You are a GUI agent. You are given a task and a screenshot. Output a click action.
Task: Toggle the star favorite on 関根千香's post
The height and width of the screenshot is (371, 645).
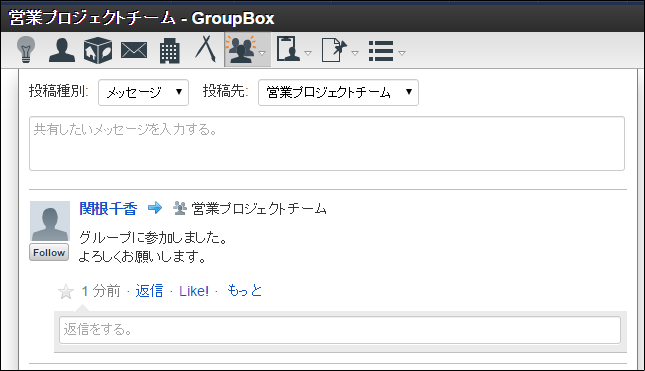(66, 292)
